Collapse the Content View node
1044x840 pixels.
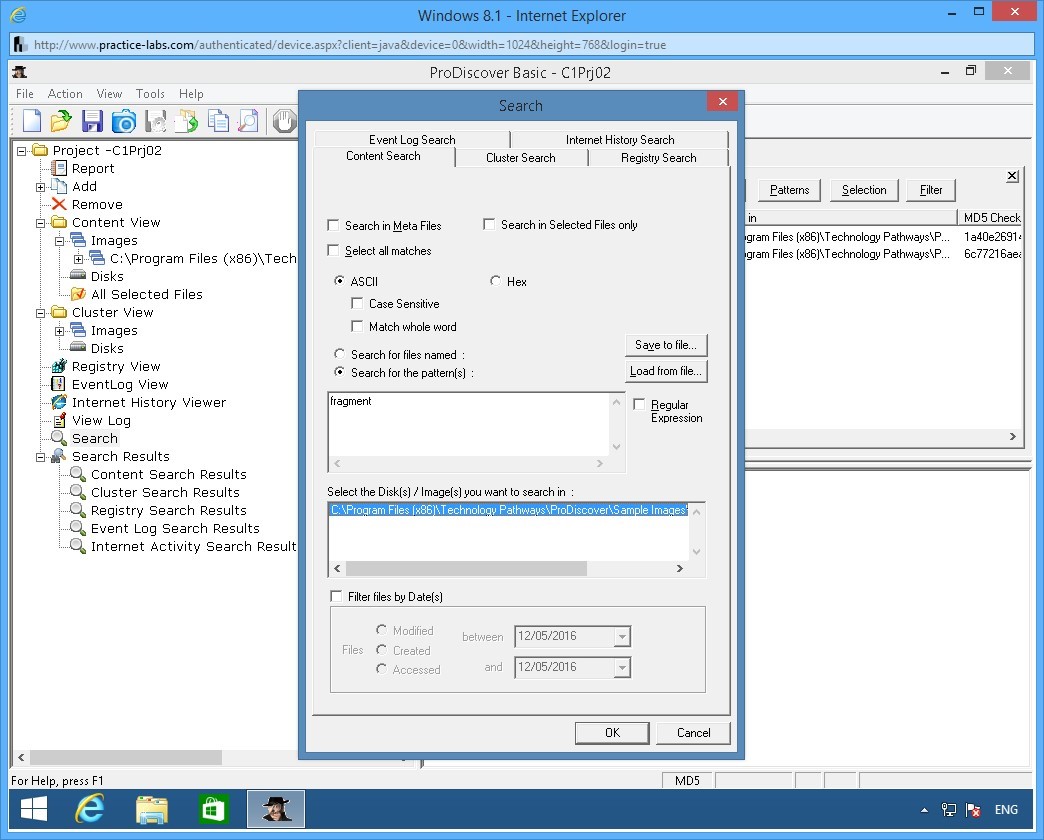click(x=41, y=223)
